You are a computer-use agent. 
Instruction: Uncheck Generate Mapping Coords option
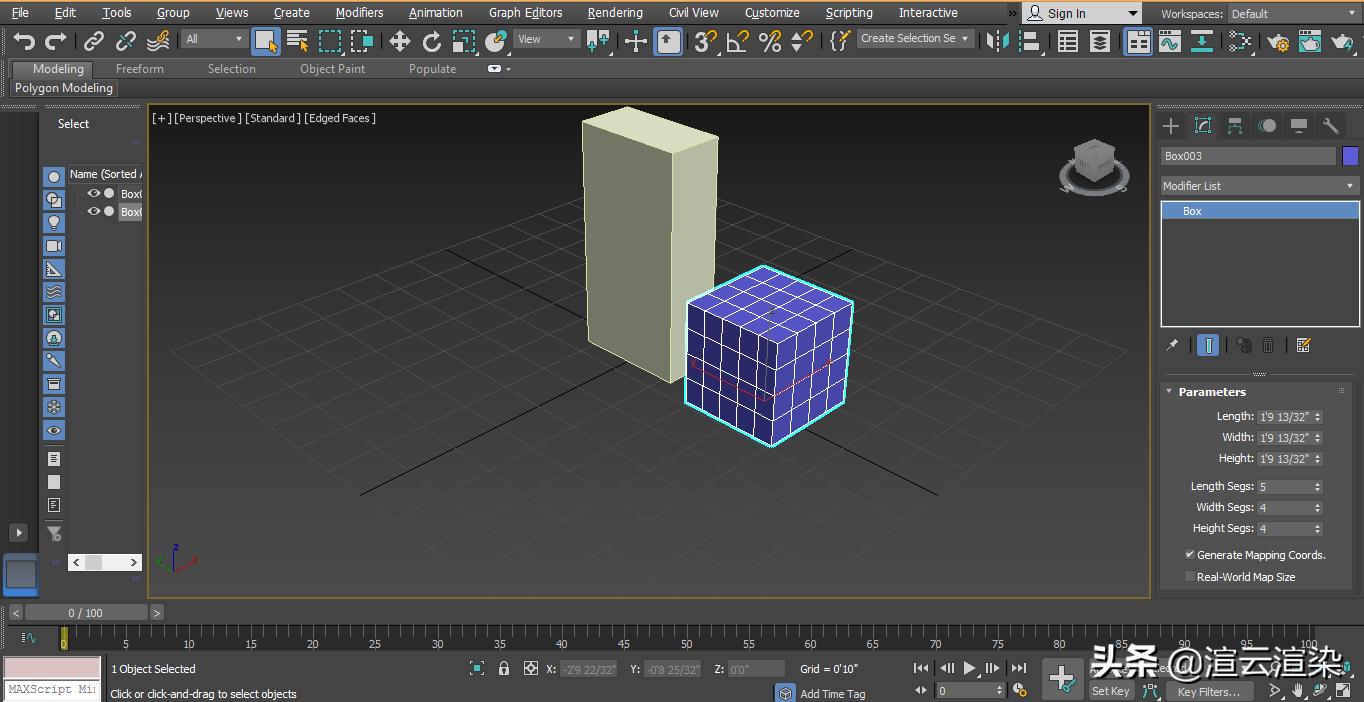pyautogui.click(x=1190, y=554)
